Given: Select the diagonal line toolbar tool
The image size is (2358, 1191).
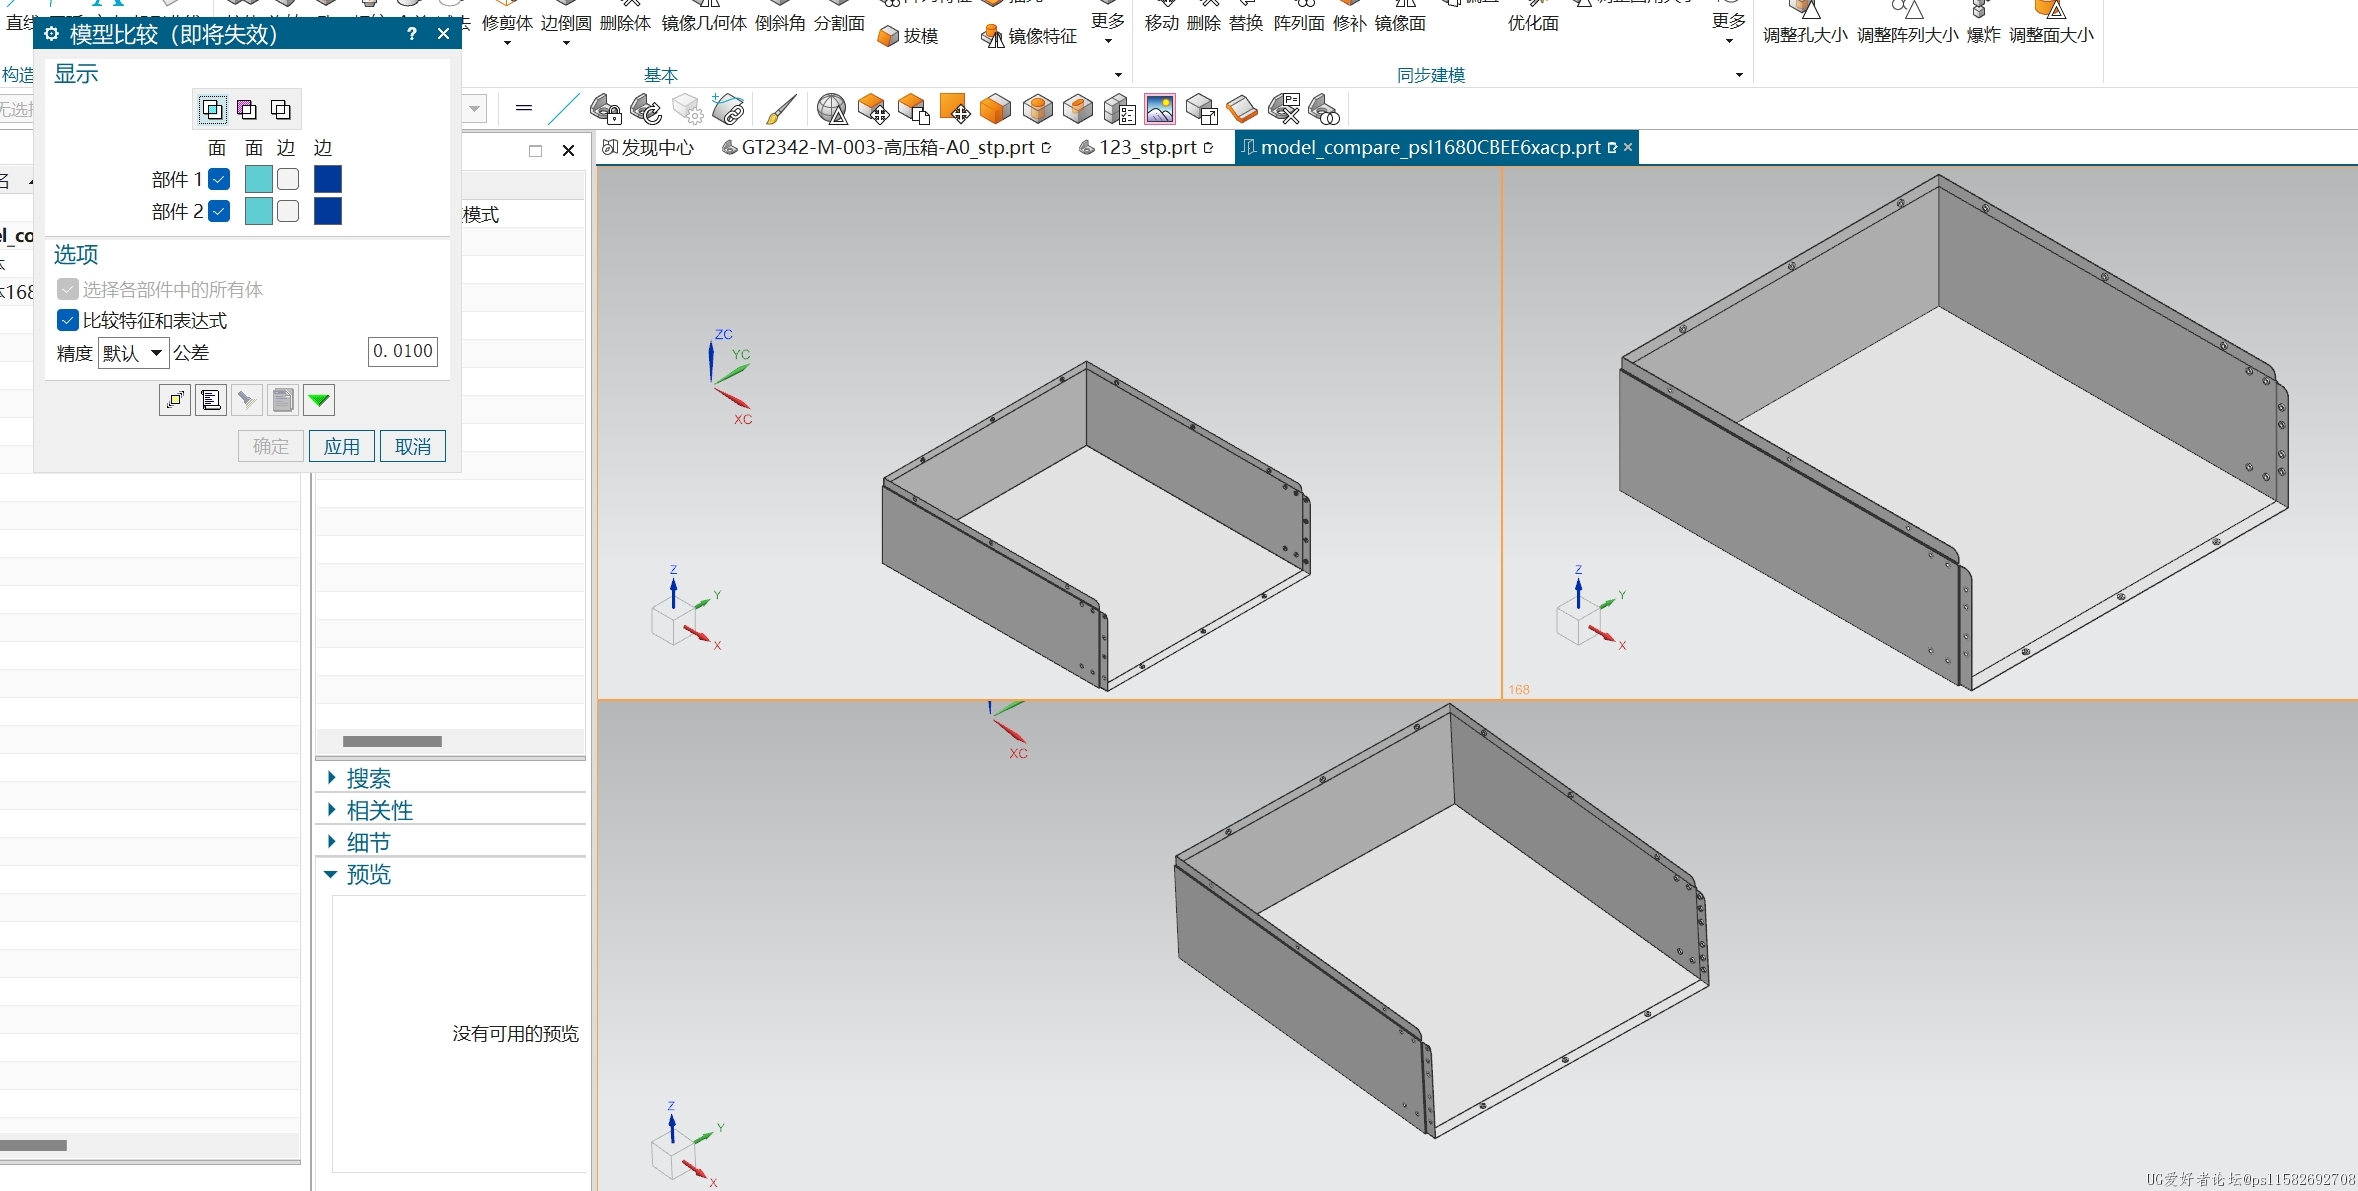Looking at the screenshot, I should (564, 108).
